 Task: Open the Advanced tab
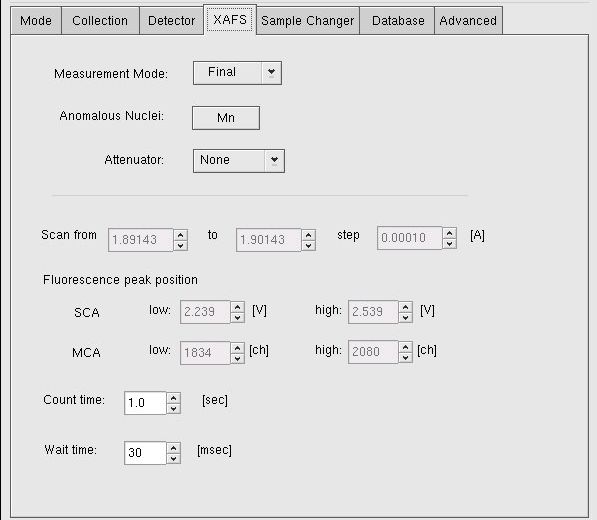[x=468, y=21]
